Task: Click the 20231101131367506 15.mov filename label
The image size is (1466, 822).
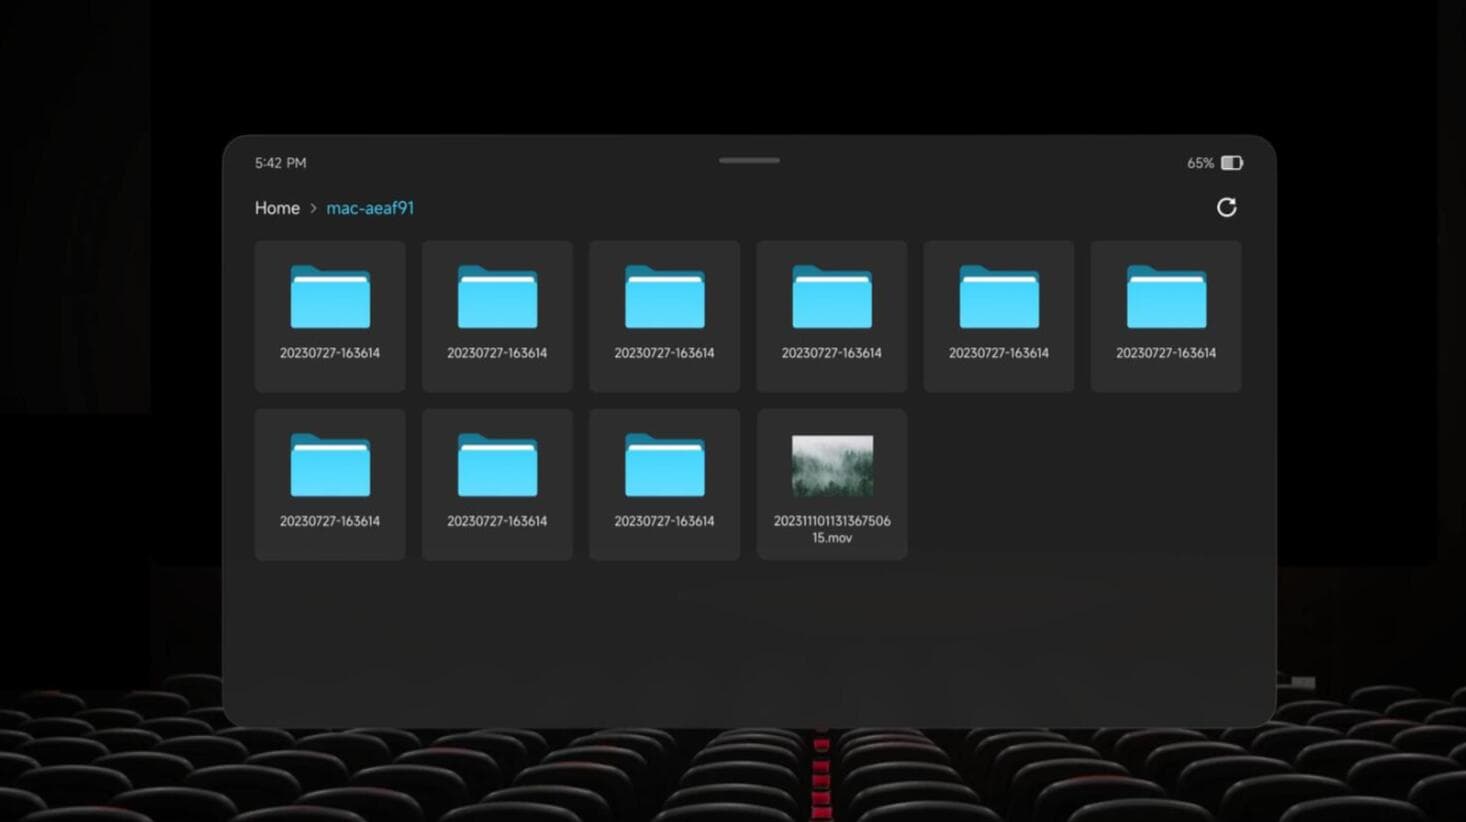Action: [x=832, y=529]
